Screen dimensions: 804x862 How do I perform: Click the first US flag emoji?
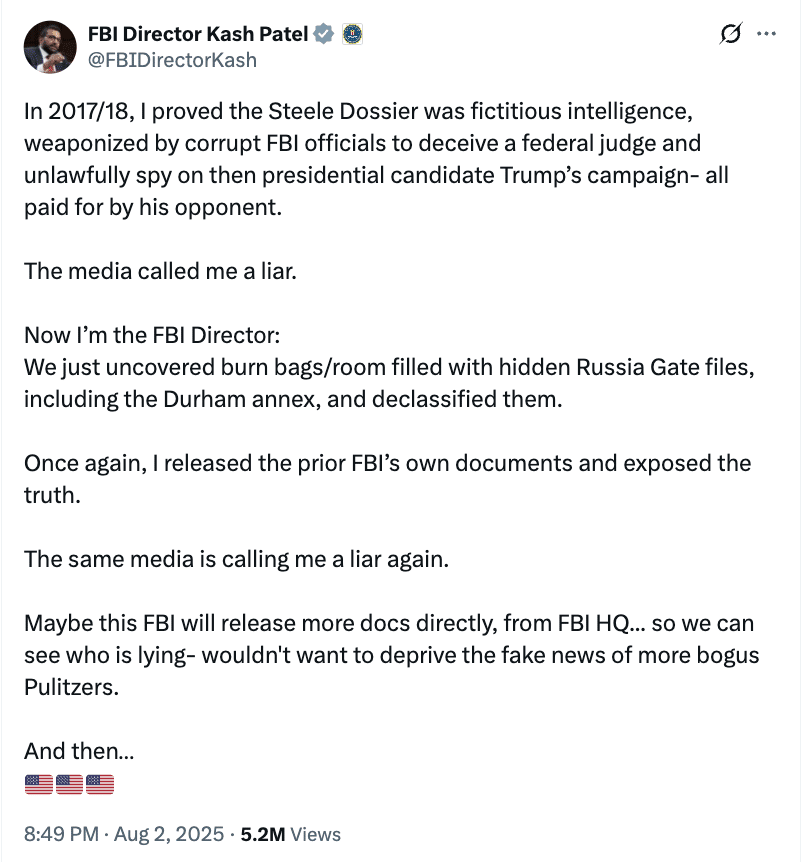tap(37, 786)
